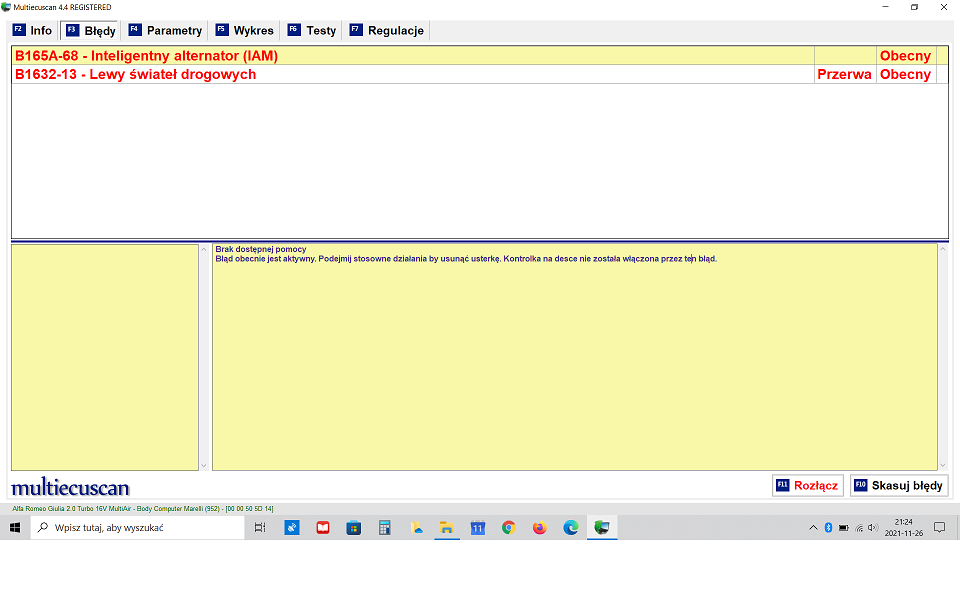Open Task View on the taskbar
Image resolution: width=960 pixels, height=600 pixels.
pos(260,528)
